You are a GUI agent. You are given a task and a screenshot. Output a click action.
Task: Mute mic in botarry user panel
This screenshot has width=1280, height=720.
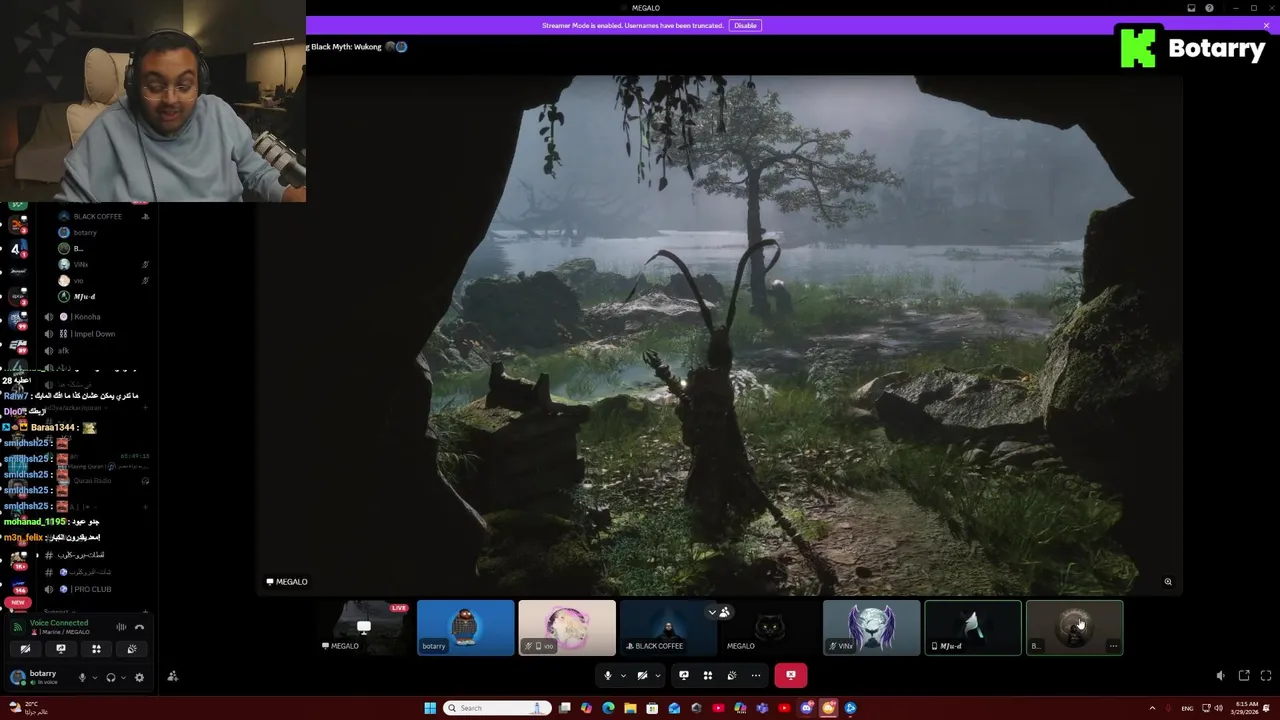[x=82, y=677]
